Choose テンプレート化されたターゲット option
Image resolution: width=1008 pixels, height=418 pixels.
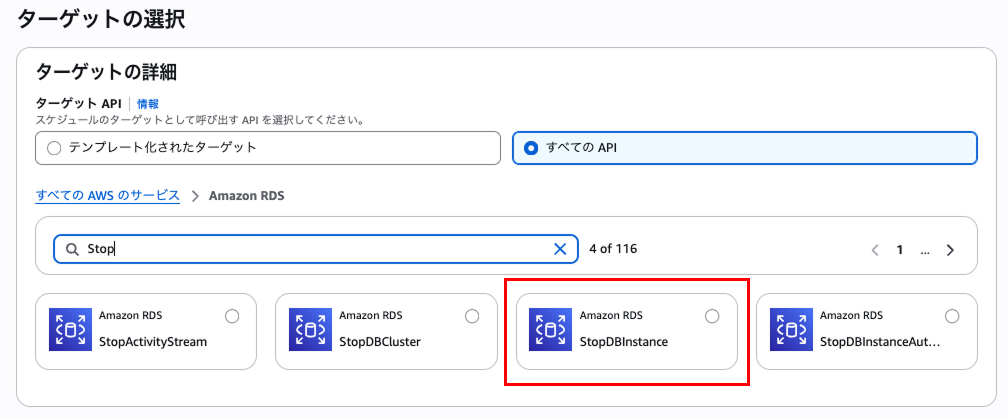pos(267,148)
